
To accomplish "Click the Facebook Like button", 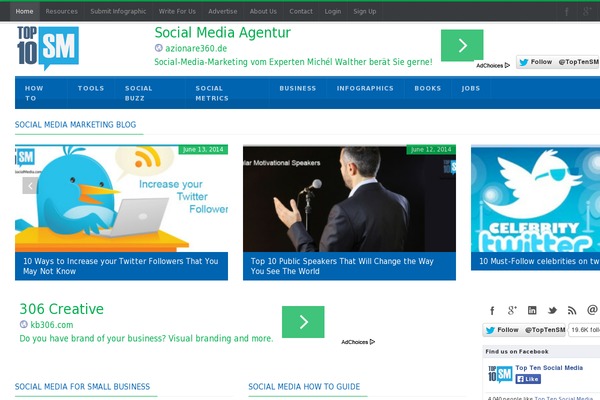I will (x=528, y=379).
